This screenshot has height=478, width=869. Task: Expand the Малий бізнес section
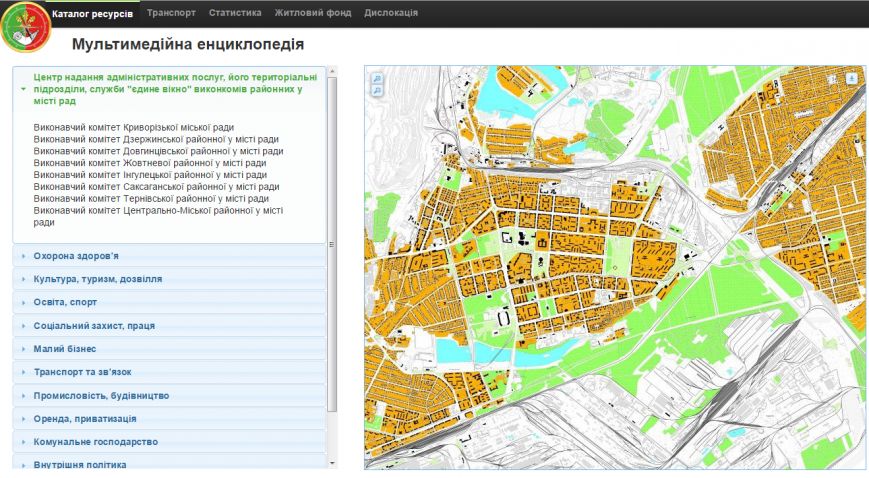click(x=170, y=349)
